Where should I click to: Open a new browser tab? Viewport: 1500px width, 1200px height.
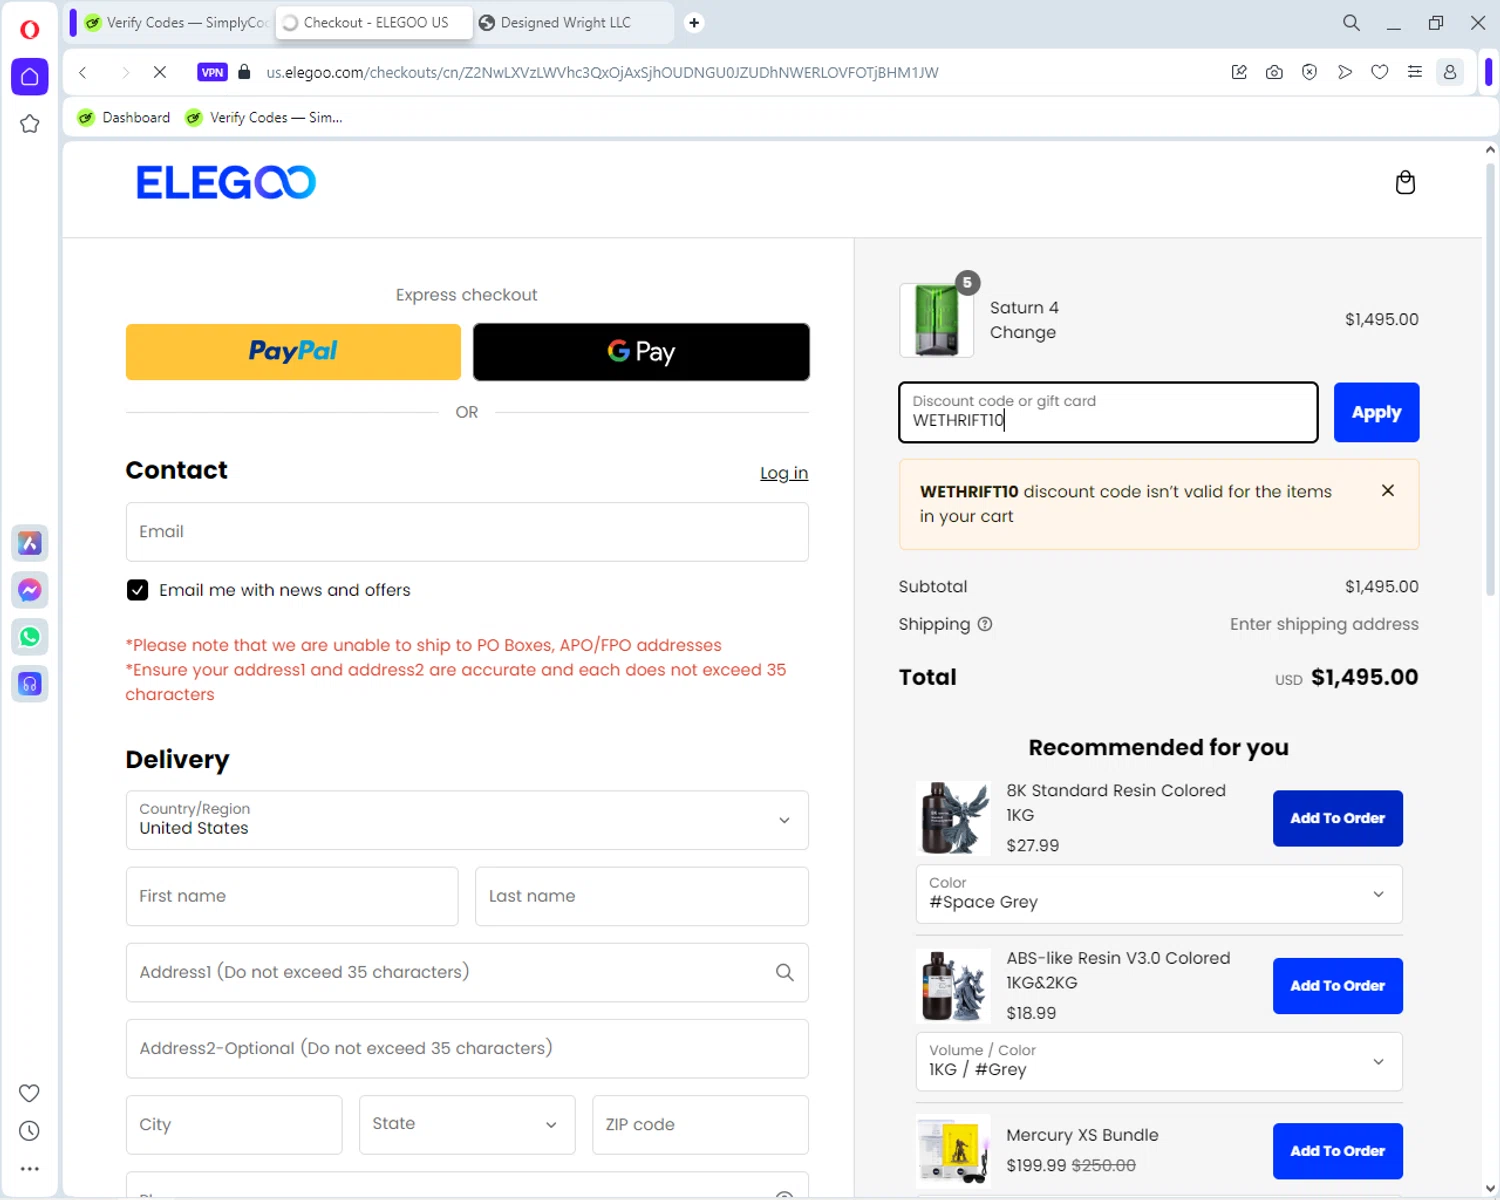(694, 22)
